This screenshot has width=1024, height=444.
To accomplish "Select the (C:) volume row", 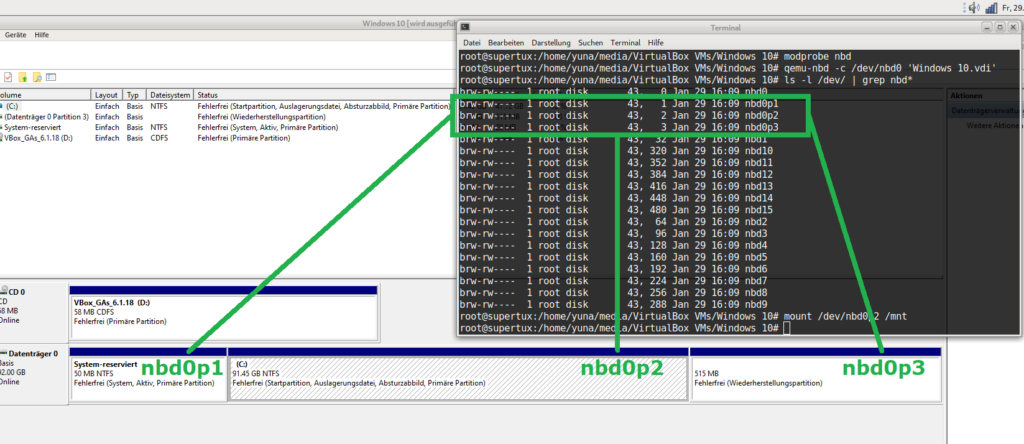I will tap(225, 105).
